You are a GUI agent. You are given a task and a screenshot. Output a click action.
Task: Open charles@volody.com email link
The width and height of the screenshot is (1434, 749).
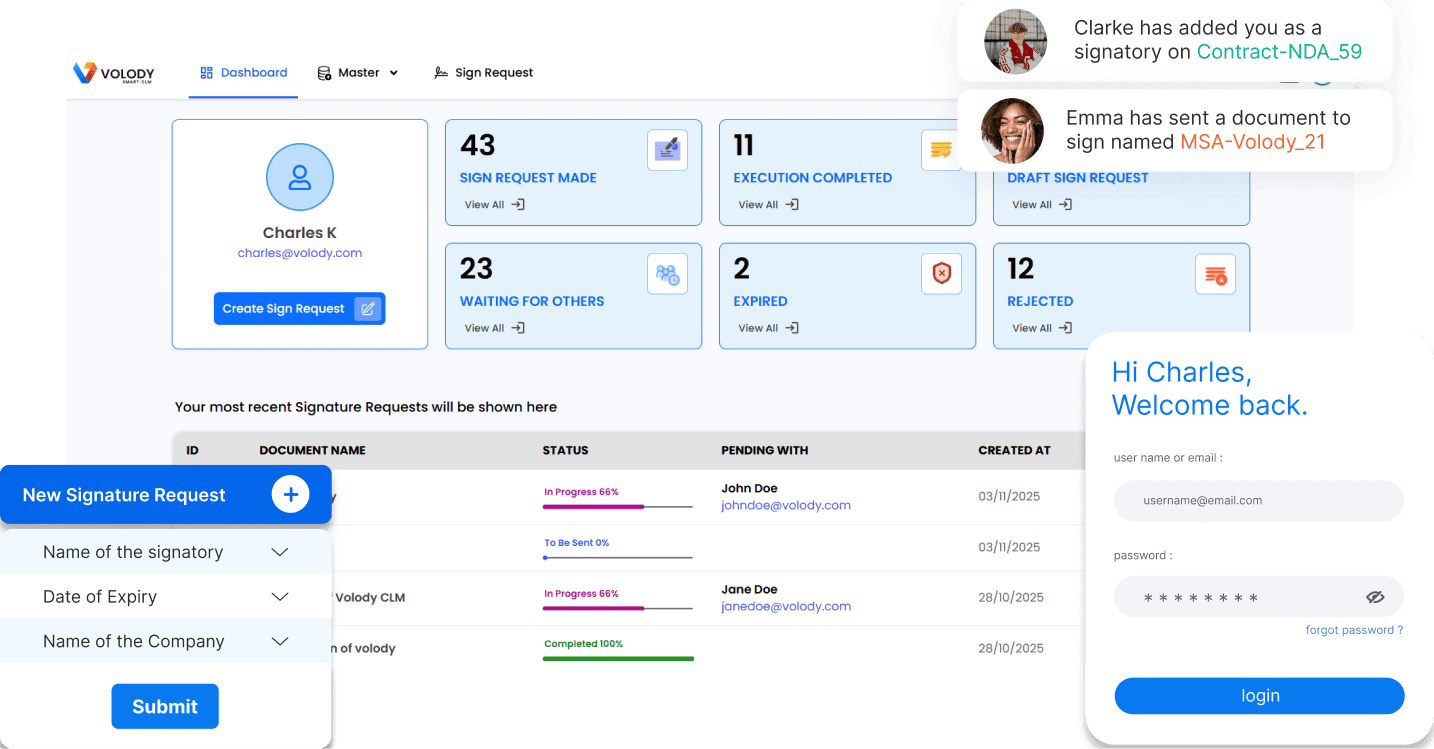point(299,253)
